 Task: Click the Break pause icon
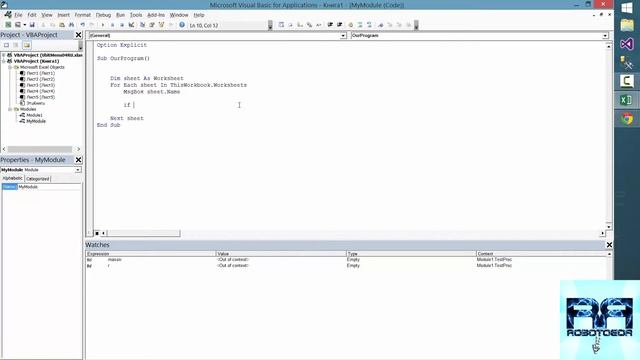(112, 25)
